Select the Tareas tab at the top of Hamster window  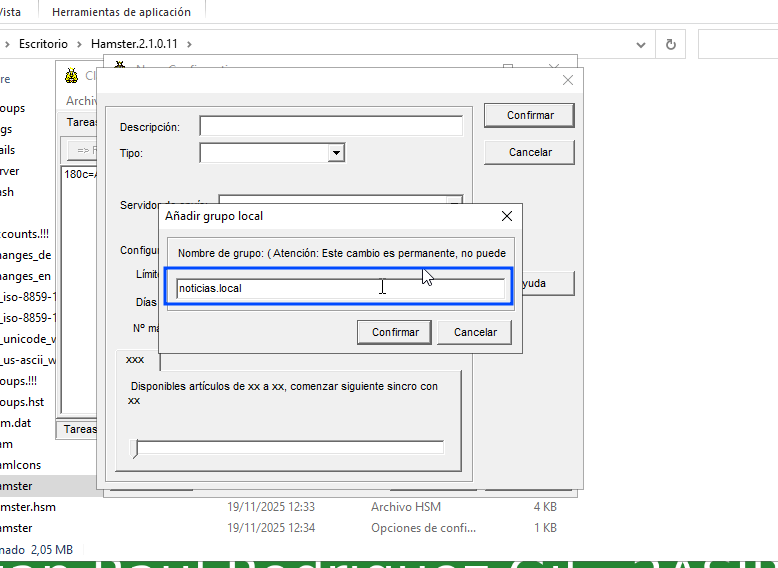81,122
